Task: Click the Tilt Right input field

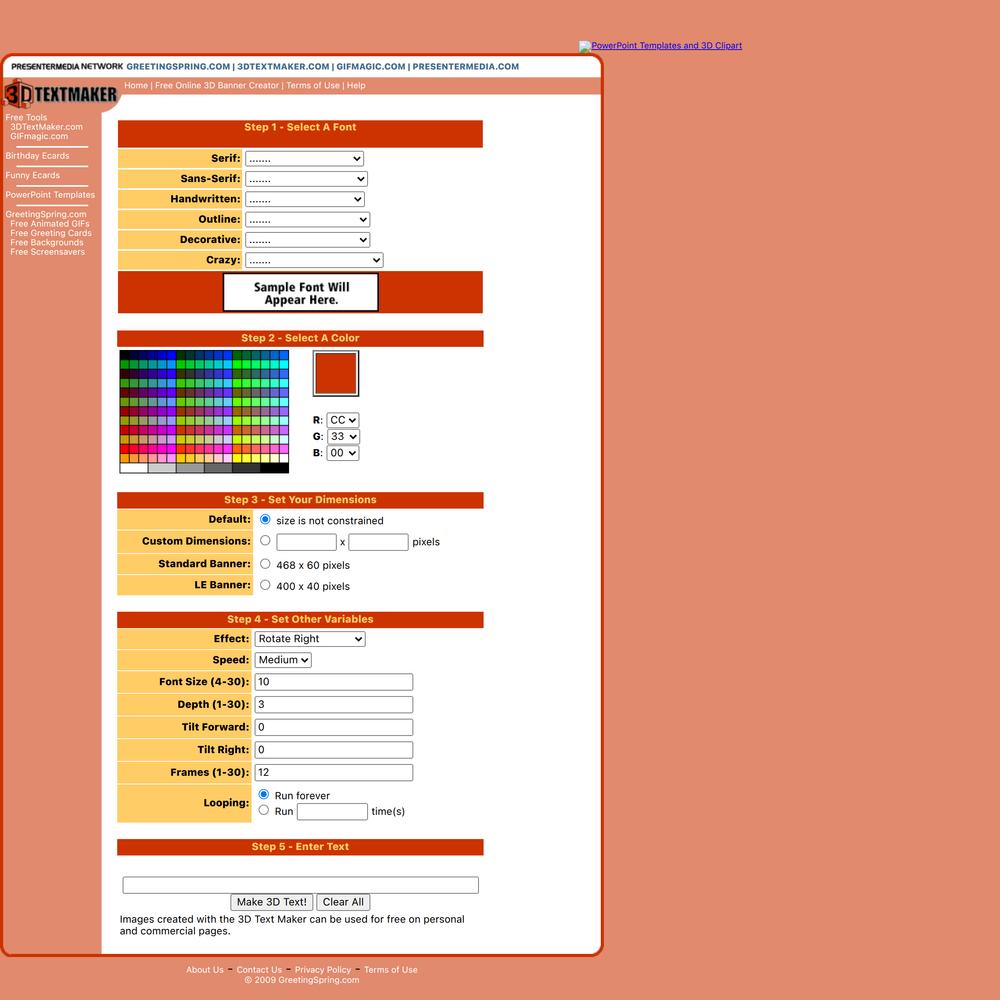Action: [x=334, y=750]
